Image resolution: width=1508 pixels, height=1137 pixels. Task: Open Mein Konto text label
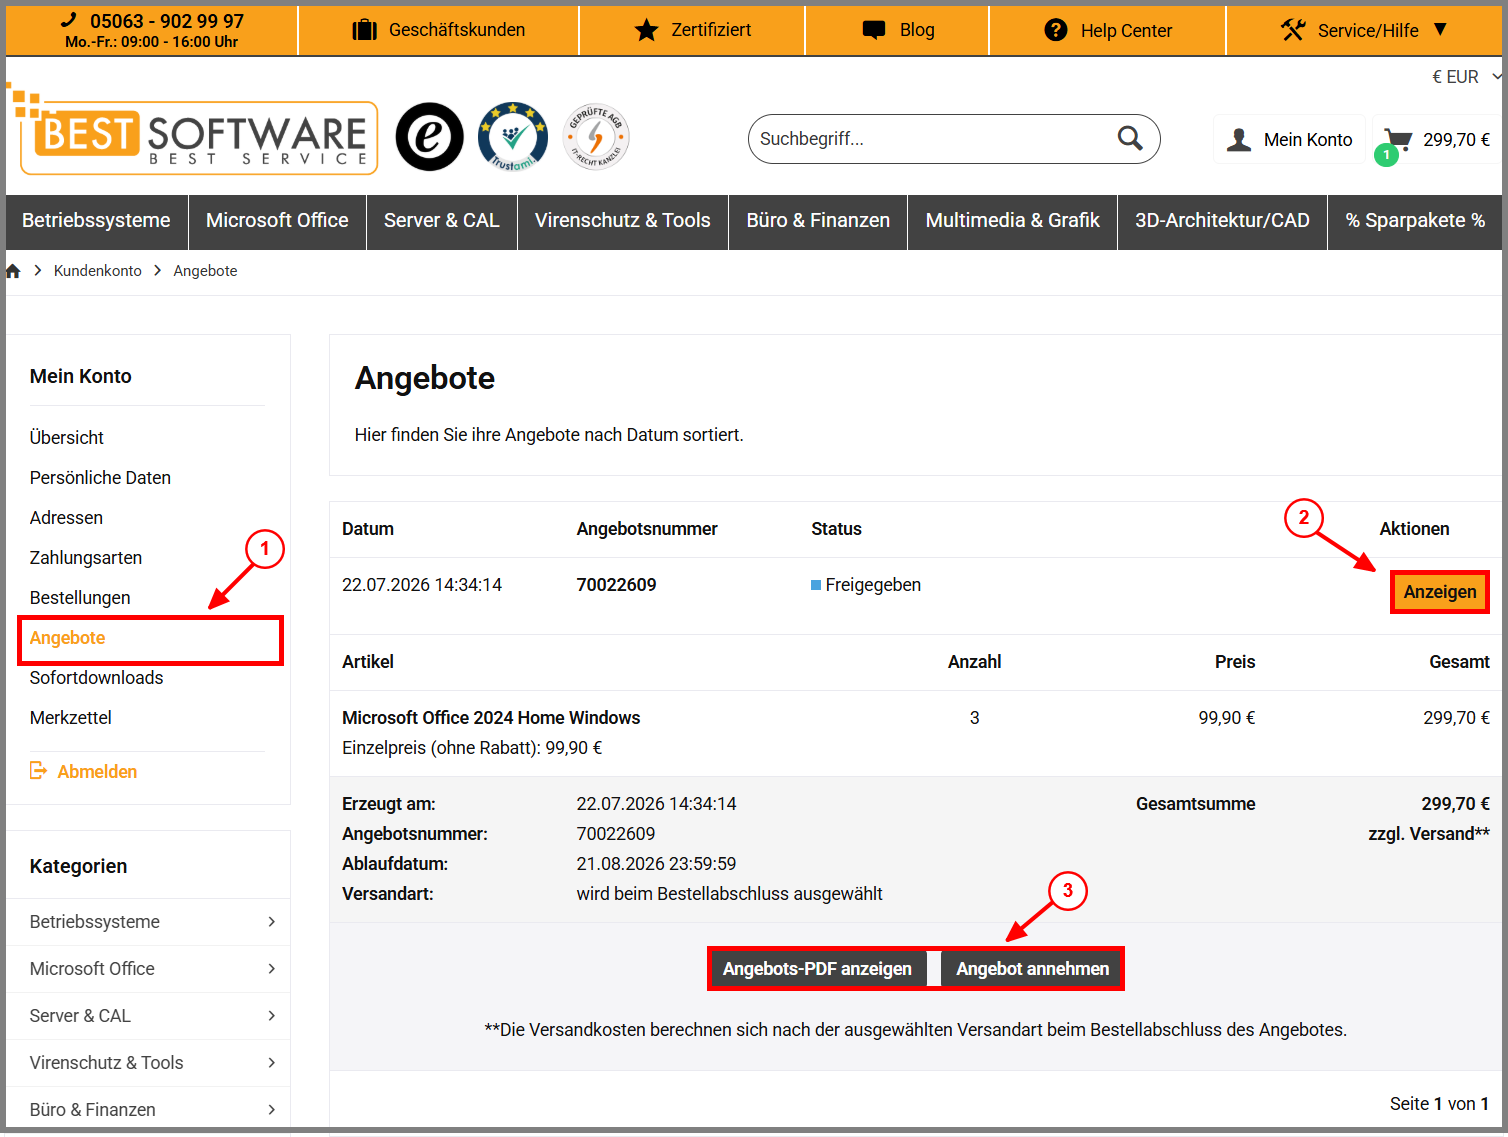point(1308,140)
